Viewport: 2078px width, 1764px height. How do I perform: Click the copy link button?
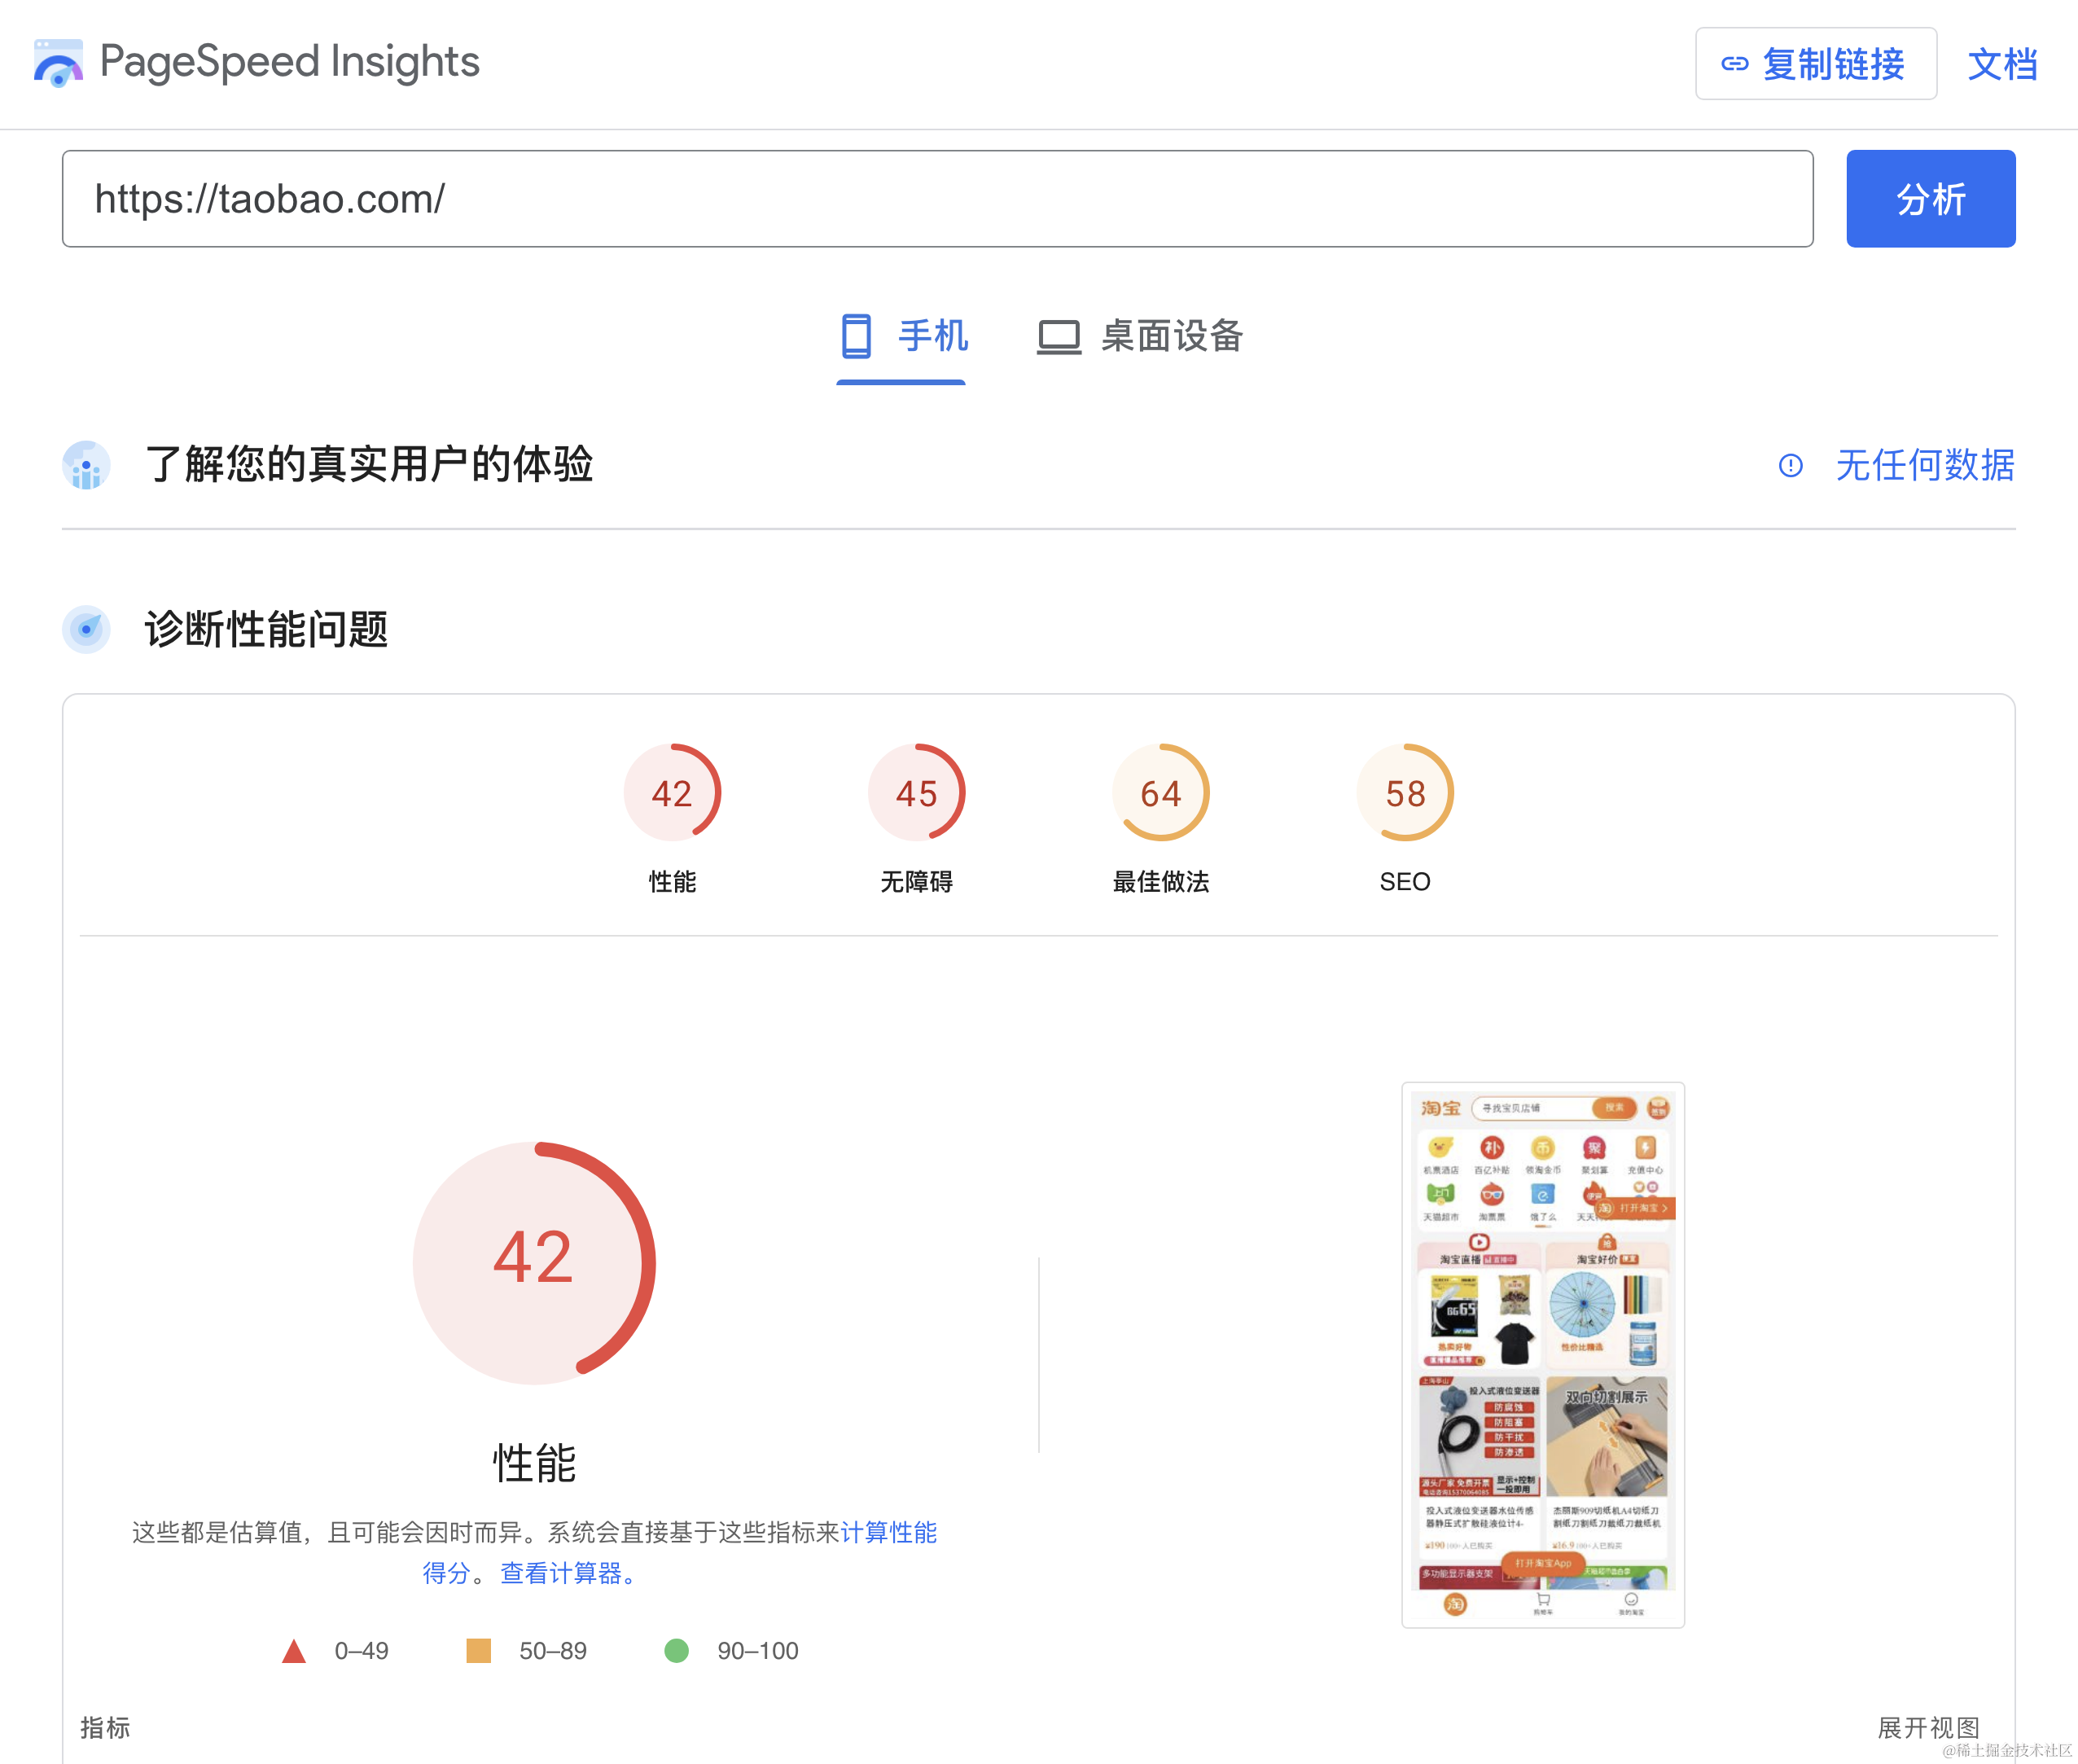click(x=1814, y=64)
